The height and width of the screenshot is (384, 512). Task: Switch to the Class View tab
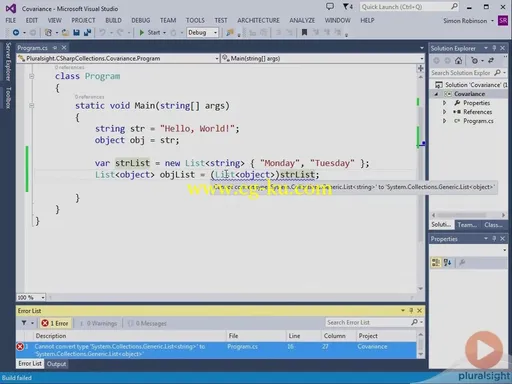click(493, 225)
